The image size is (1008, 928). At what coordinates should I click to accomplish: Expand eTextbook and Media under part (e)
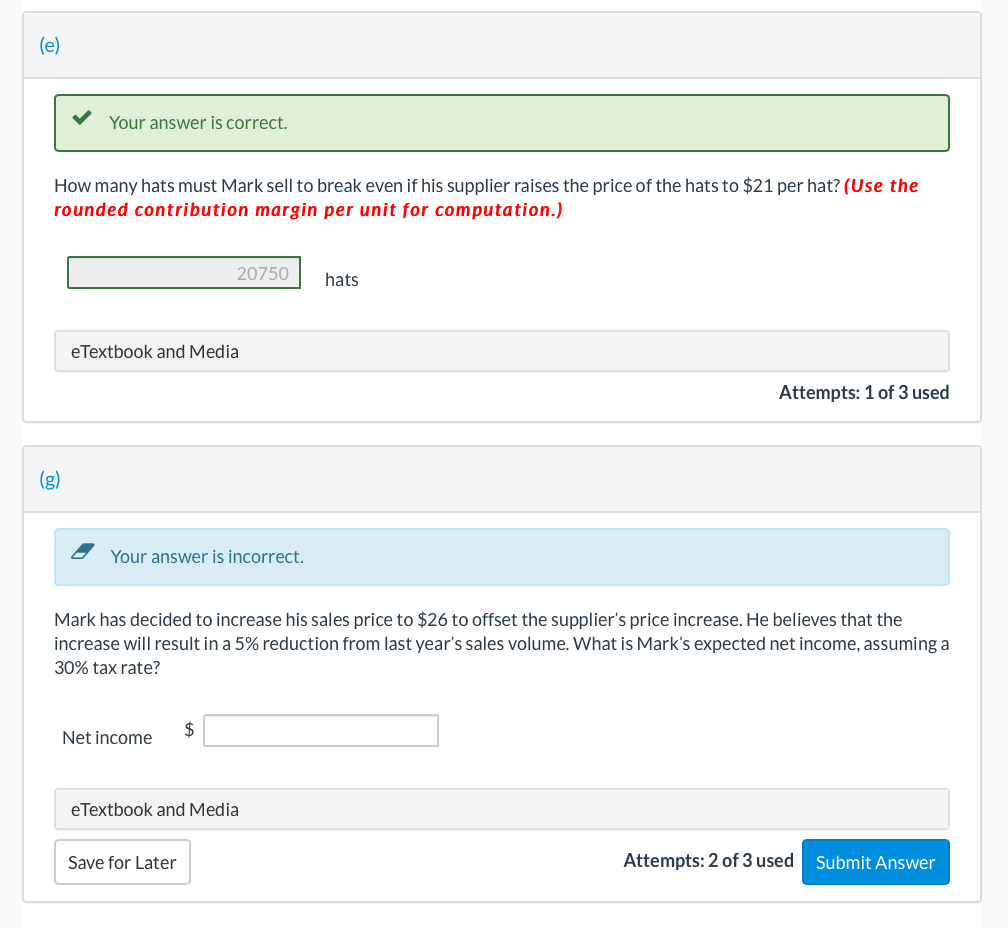tap(155, 352)
